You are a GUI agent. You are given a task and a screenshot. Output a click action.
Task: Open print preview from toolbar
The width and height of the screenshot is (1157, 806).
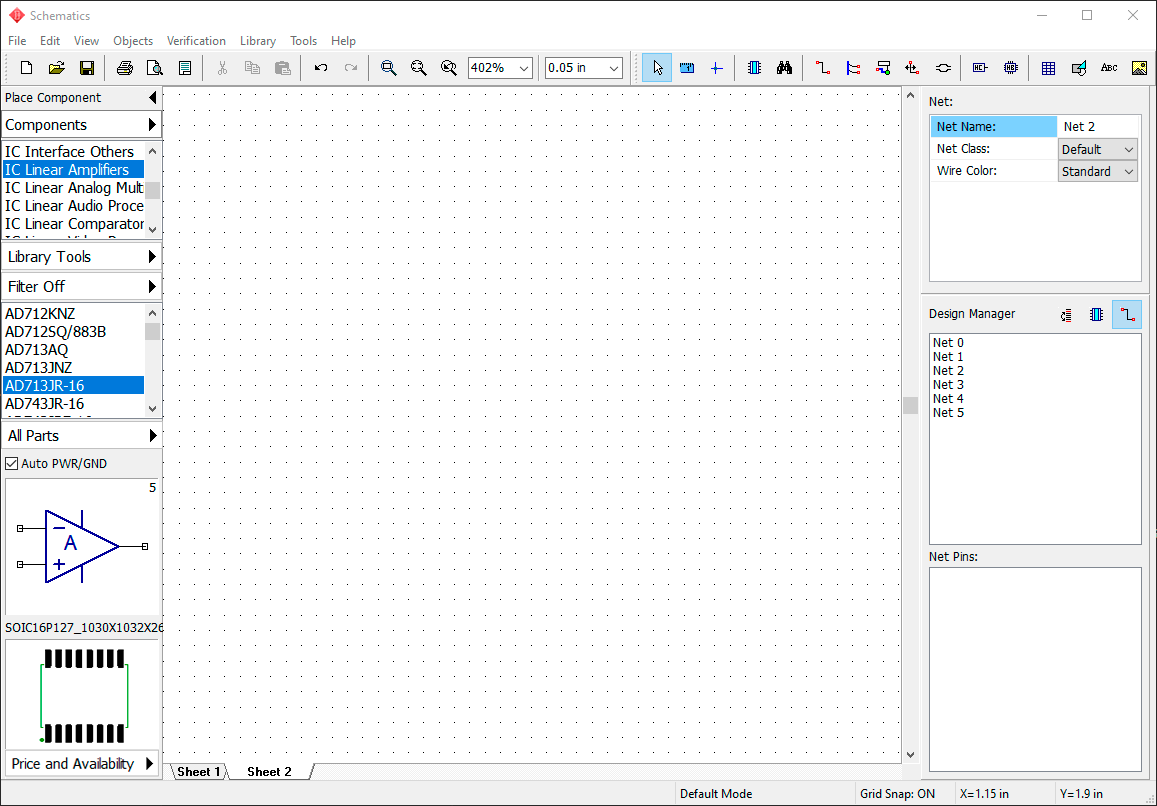[154, 68]
